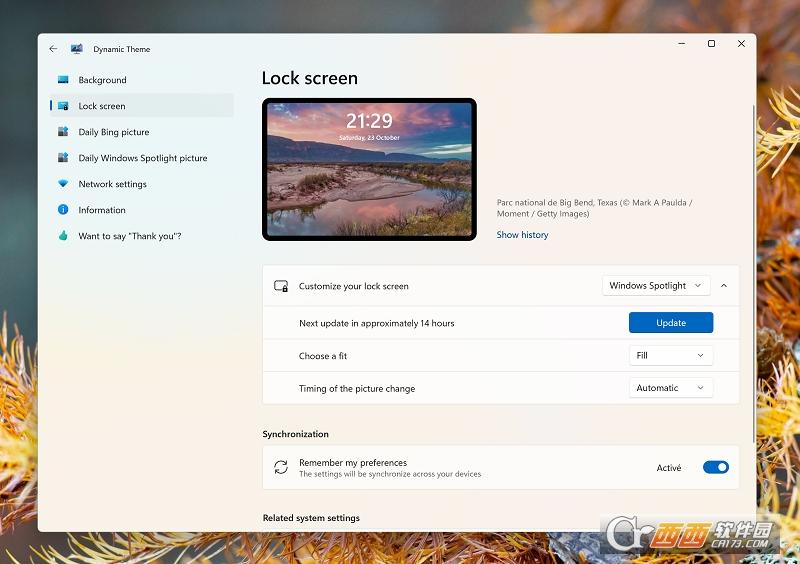Click the Dynamic Theme app icon
This screenshot has height=564, width=800.
coord(77,49)
